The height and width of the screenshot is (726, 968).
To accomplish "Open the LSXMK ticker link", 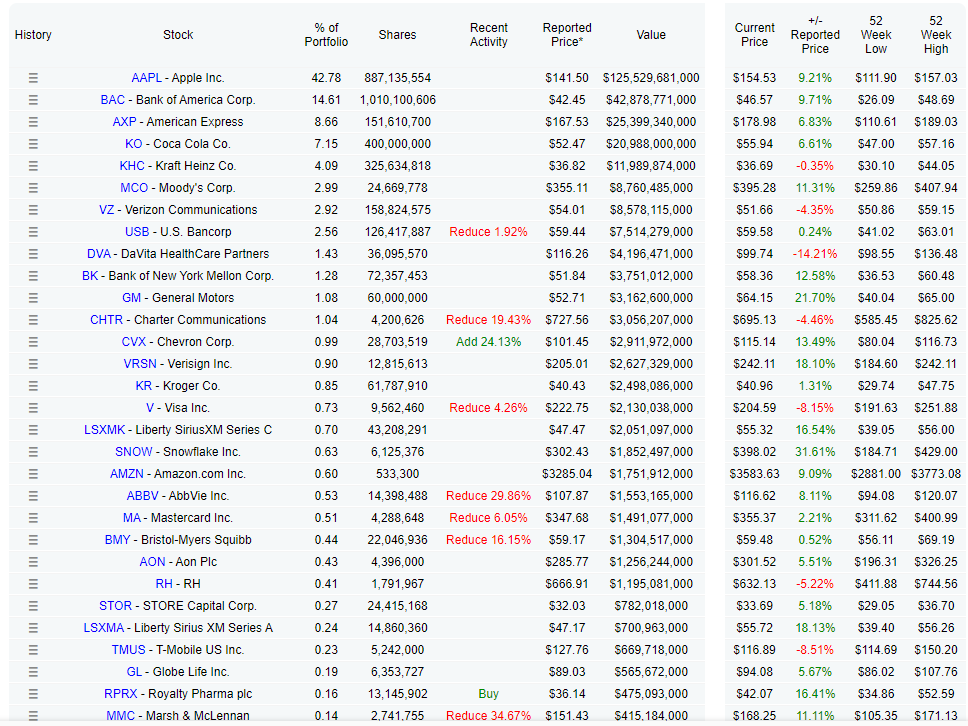I will click(x=104, y=430).
